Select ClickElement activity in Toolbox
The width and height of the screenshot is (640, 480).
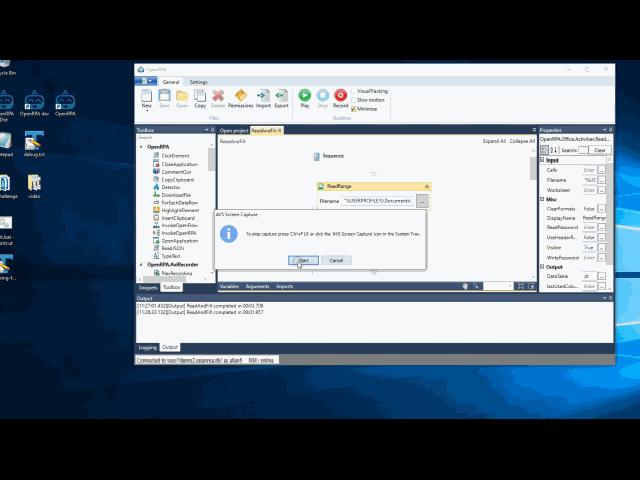point(175,156)
